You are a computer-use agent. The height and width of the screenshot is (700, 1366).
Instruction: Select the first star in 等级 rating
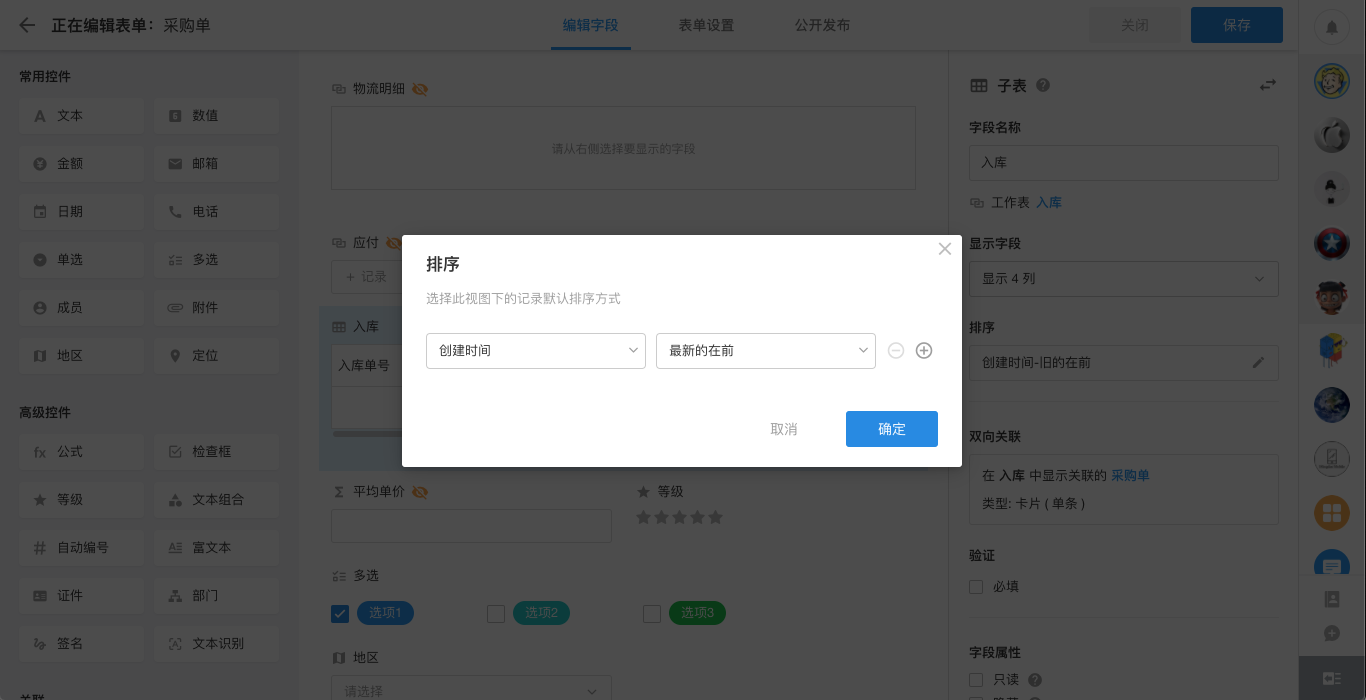644,518
